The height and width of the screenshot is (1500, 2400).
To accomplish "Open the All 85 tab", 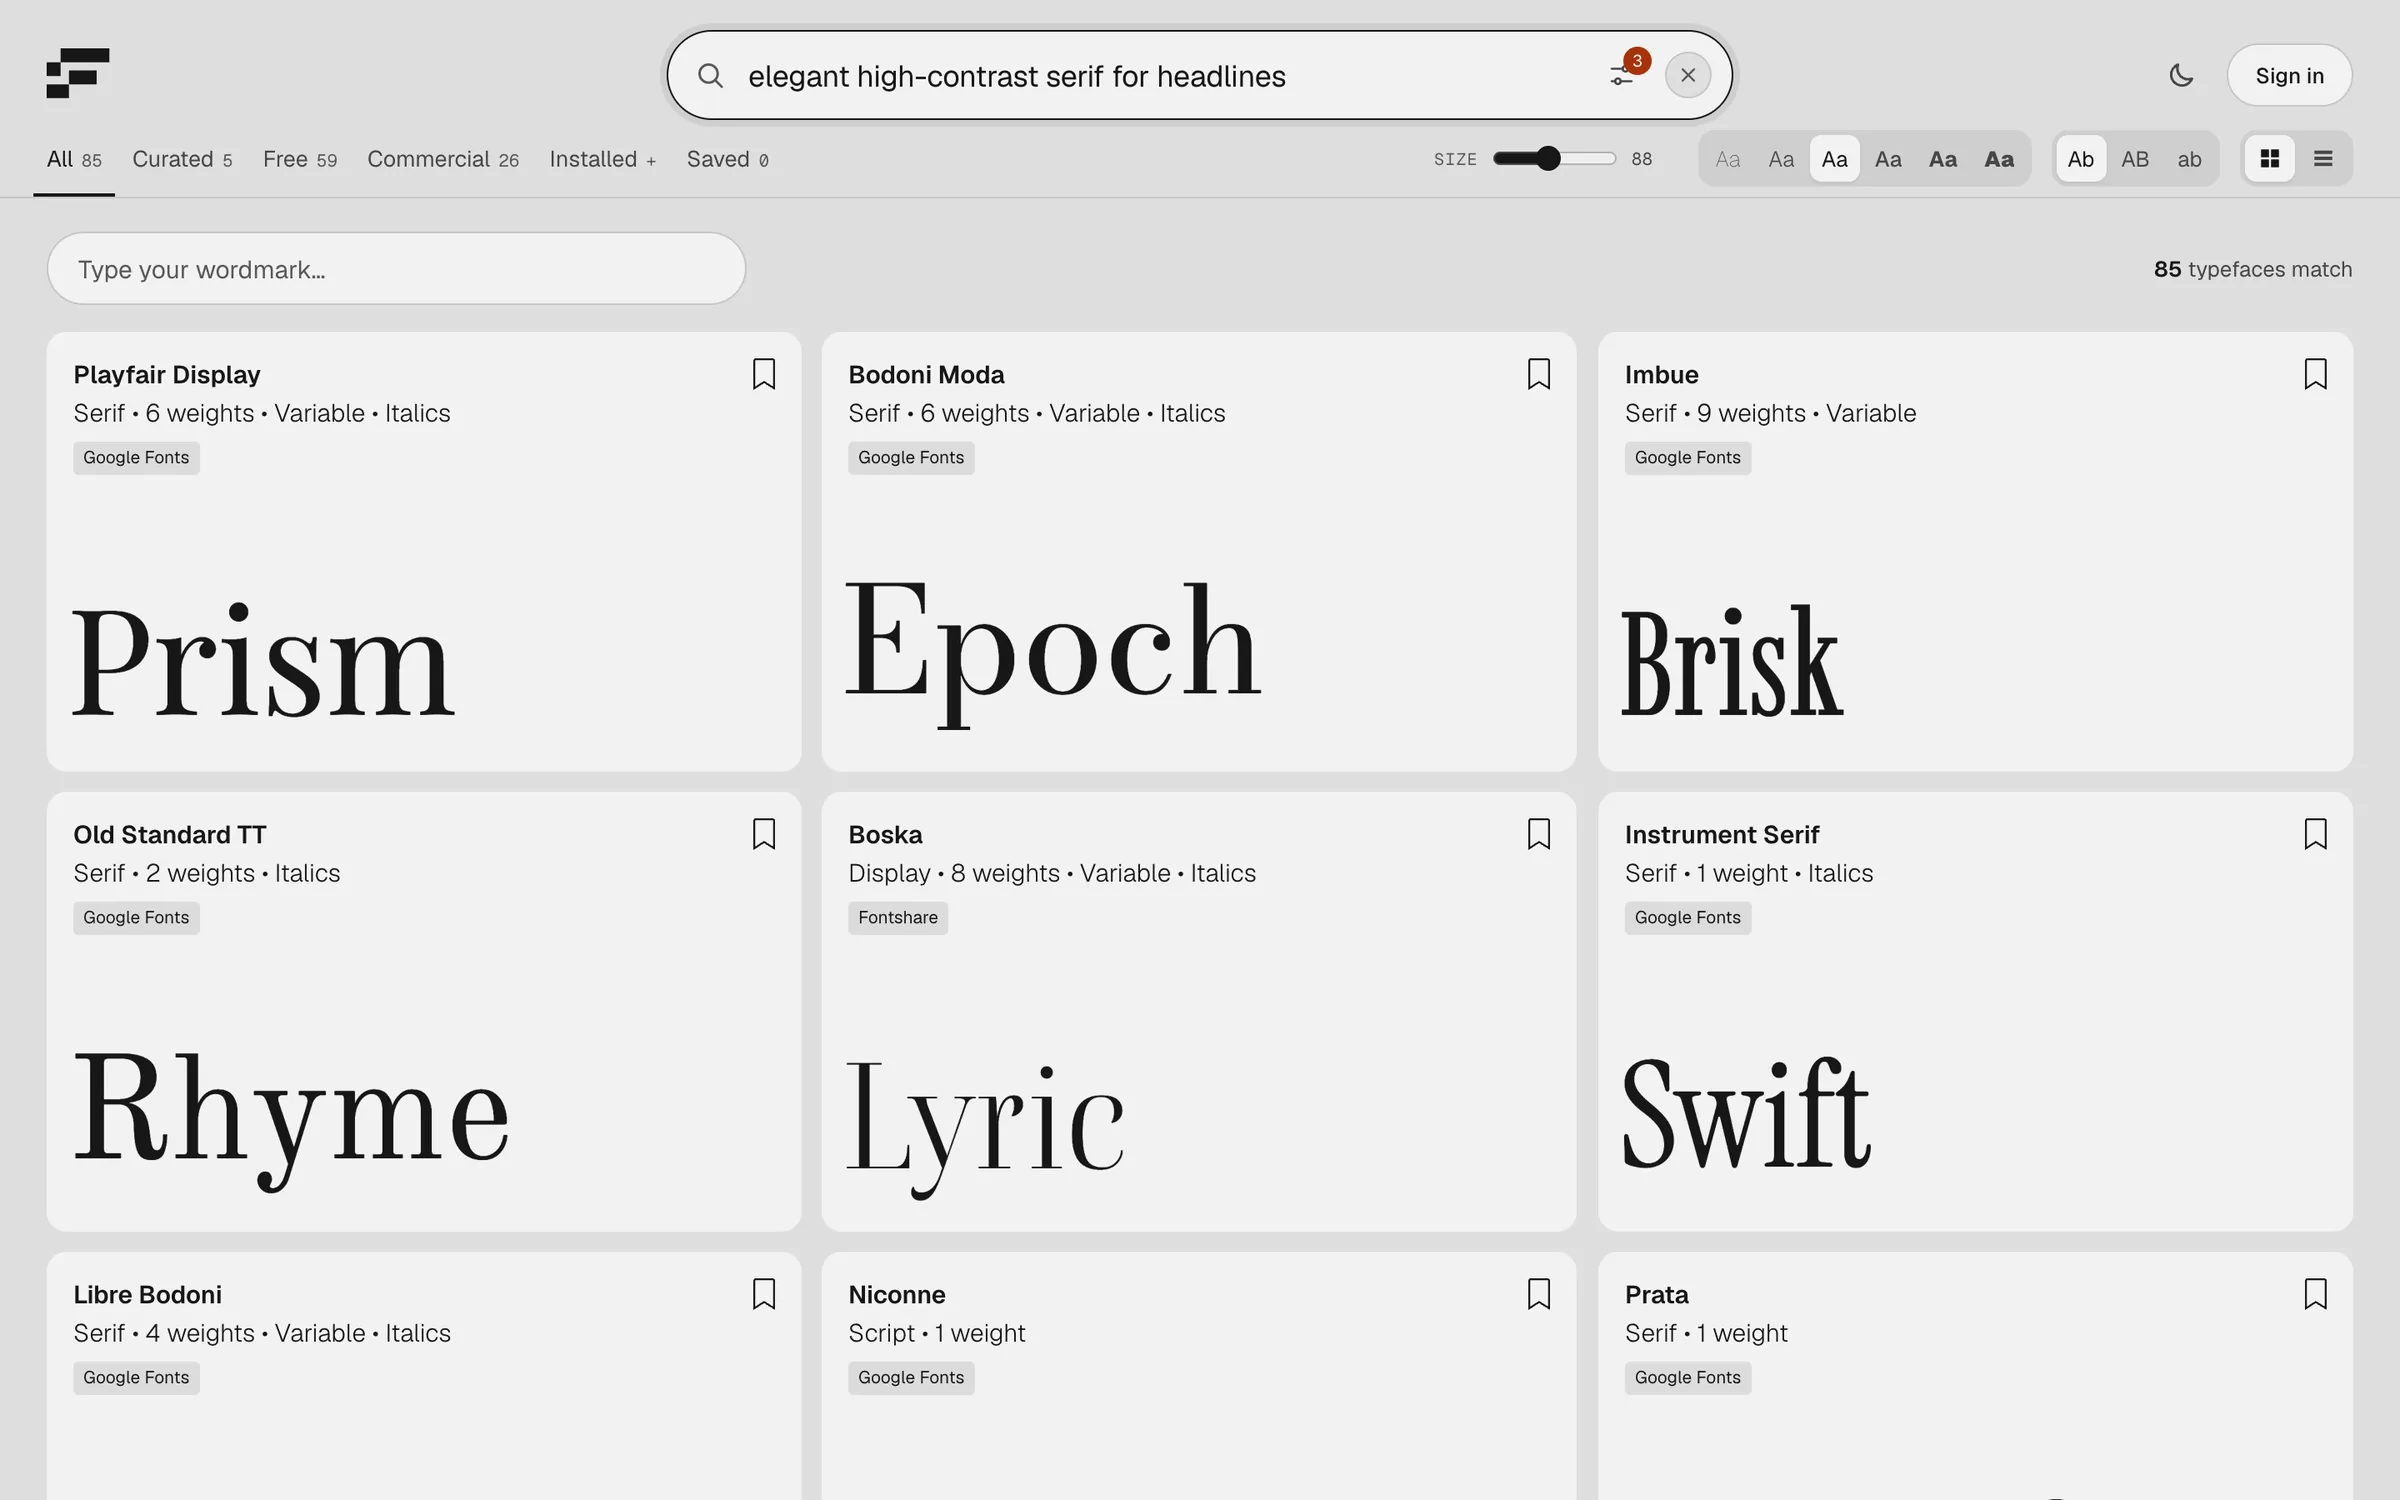I will (74, 159).
